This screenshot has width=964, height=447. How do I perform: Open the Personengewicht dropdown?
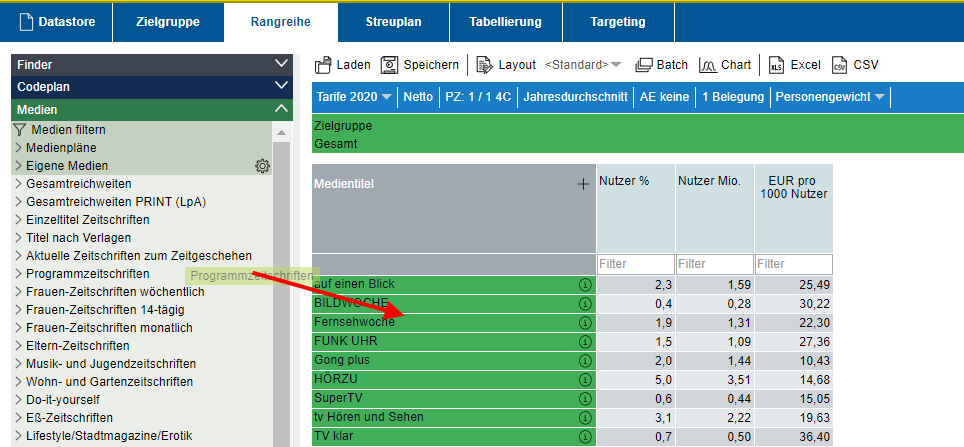click(830, 97)
